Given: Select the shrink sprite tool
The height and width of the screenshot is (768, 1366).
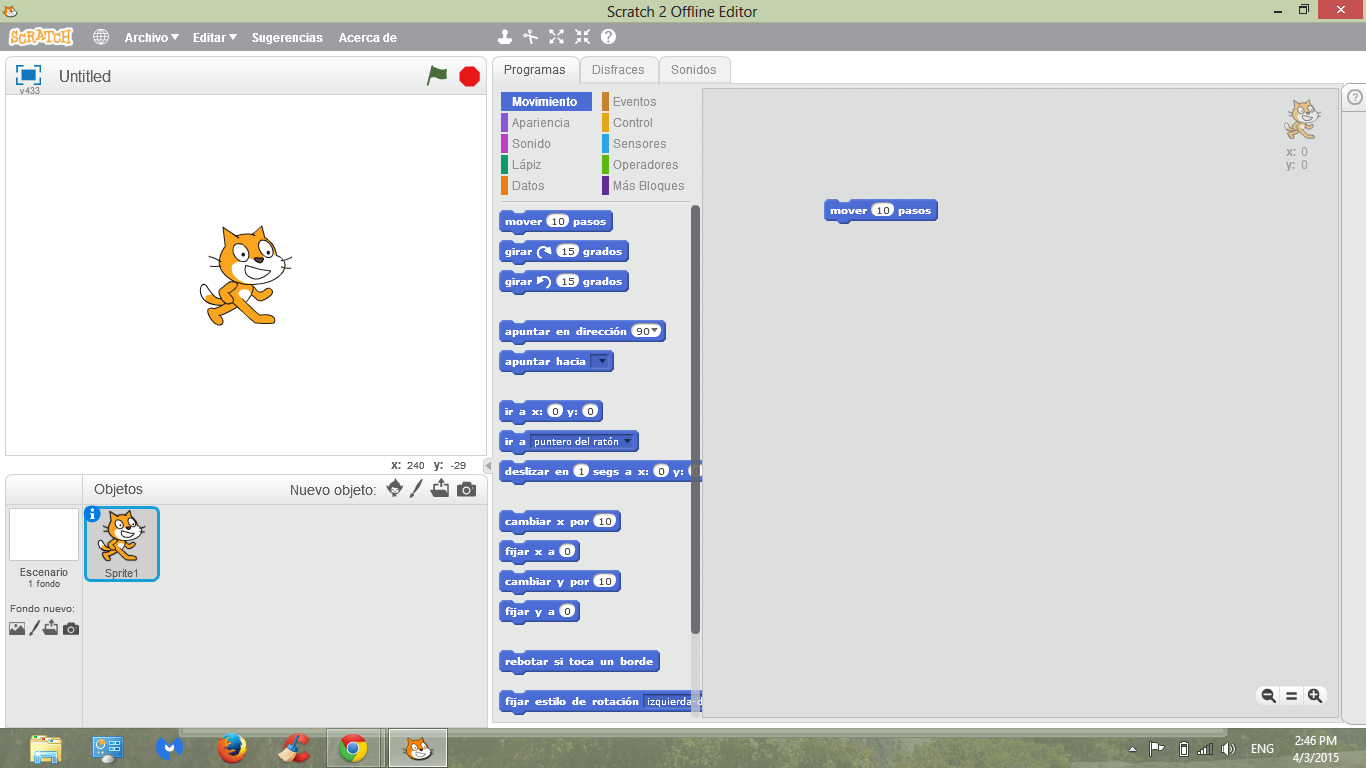Looking at the screenshot, I should click(582, 36).
